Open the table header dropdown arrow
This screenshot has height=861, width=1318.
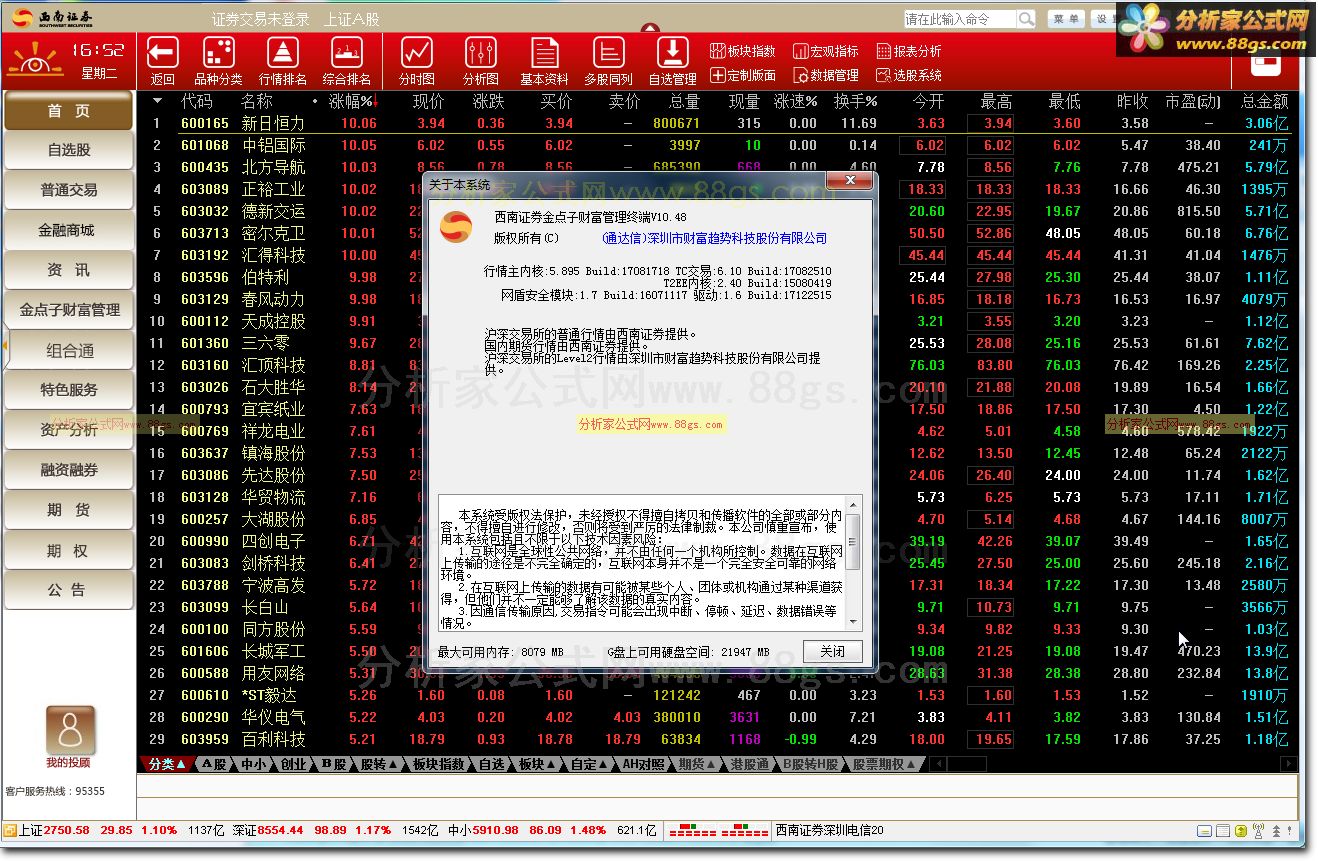click(157, 101)
